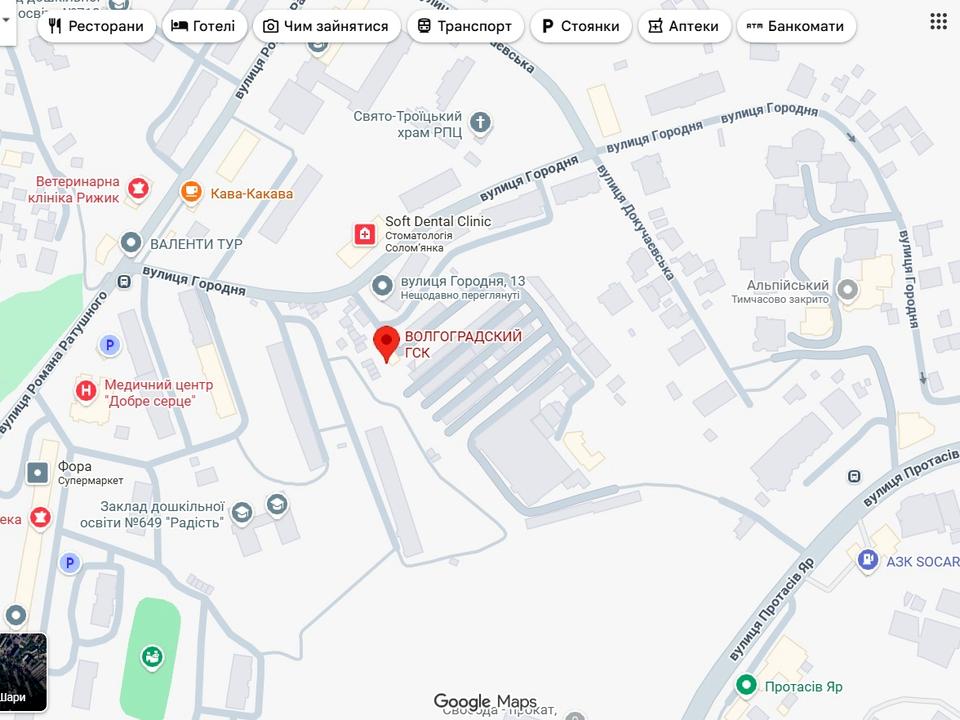Filter map by Ресторани chip

pyautogui.click(x=97, y=26)
